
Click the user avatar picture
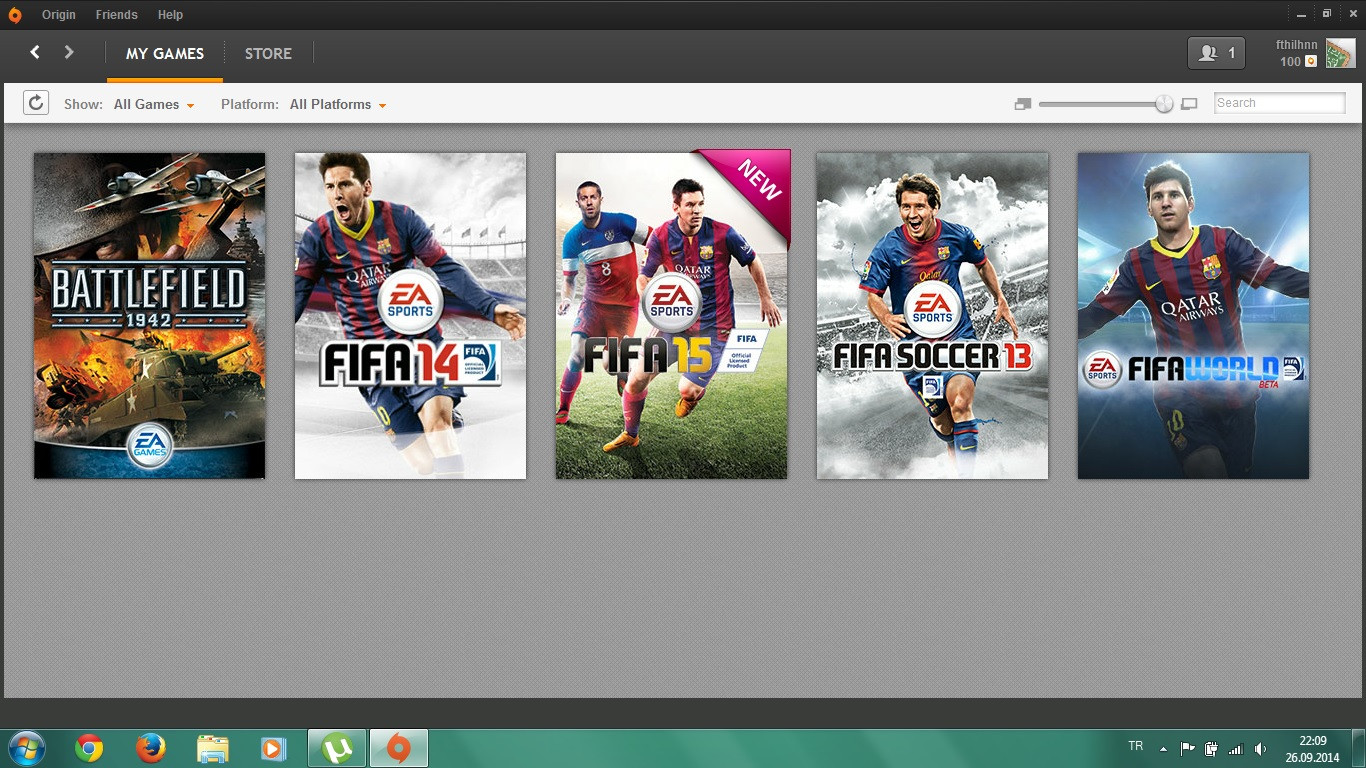1340,53
